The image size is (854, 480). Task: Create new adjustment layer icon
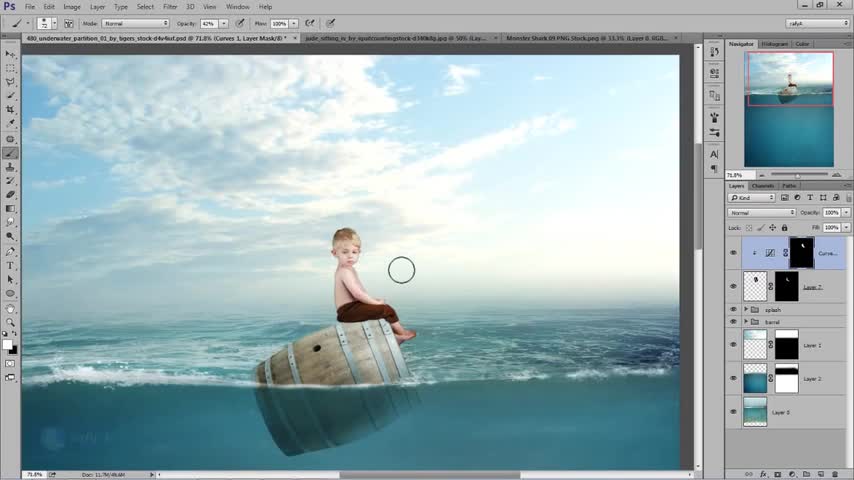pyautogui.click(x=792, y=475)
